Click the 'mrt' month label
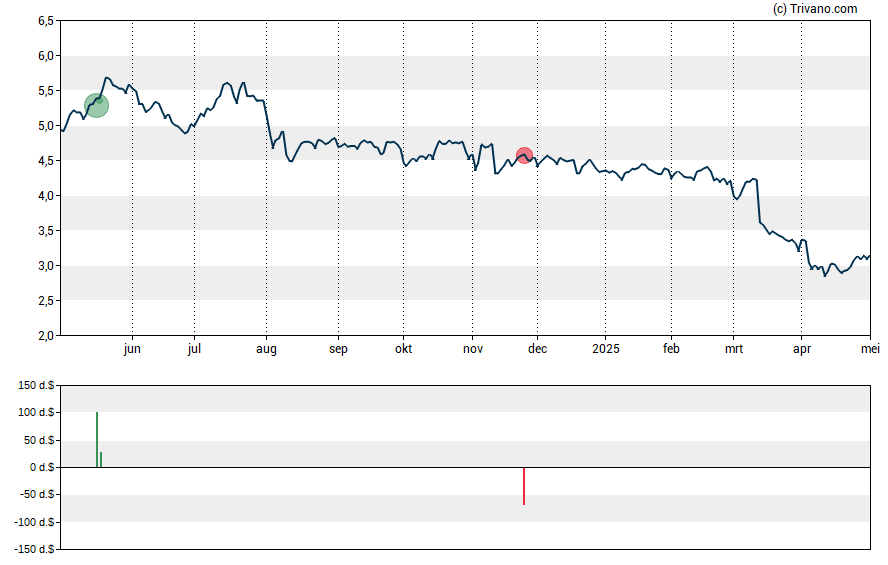This screenshot has width=888, height=565. point(734,349)
